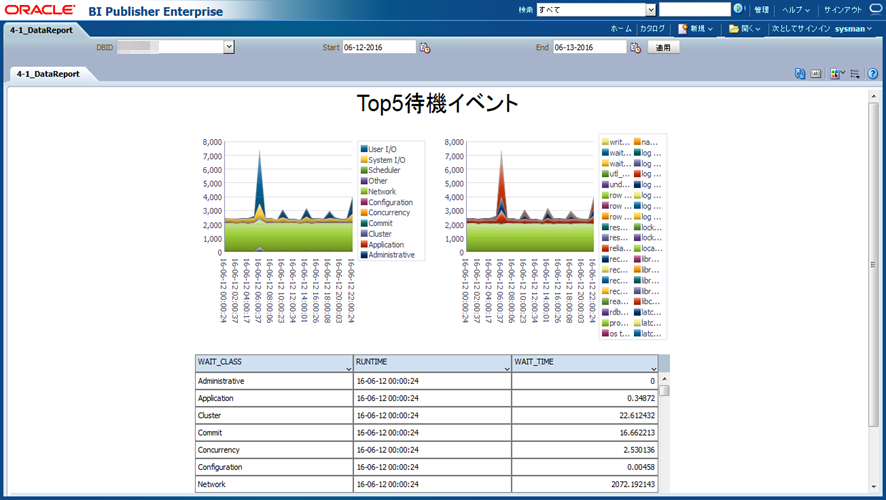Click the 開く folder icon
This screenshot has height=500, width=886.
point(734,28)
